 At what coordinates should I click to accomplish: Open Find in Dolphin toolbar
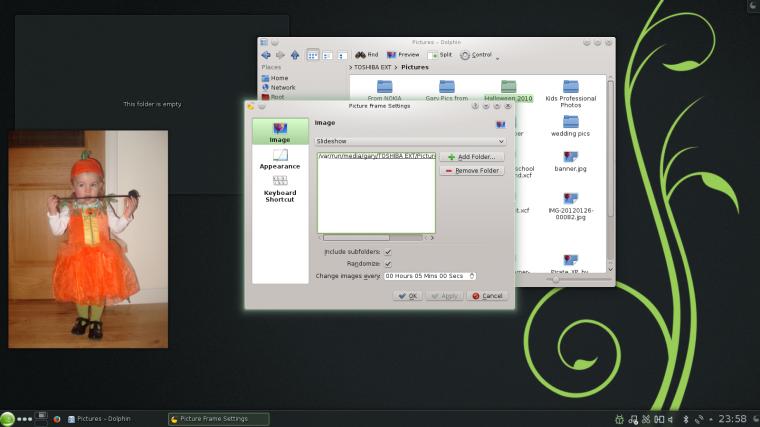(x=366, y=55)
